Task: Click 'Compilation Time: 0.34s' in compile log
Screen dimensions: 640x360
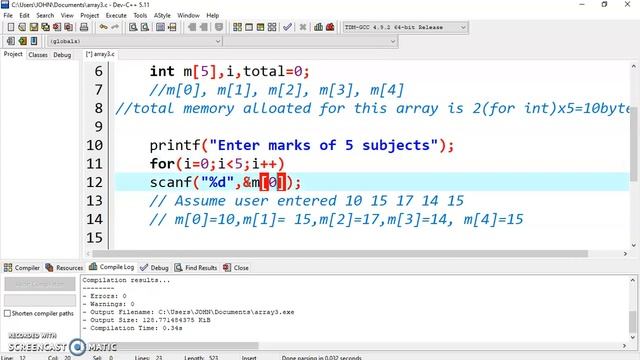Action: point(132,328)
